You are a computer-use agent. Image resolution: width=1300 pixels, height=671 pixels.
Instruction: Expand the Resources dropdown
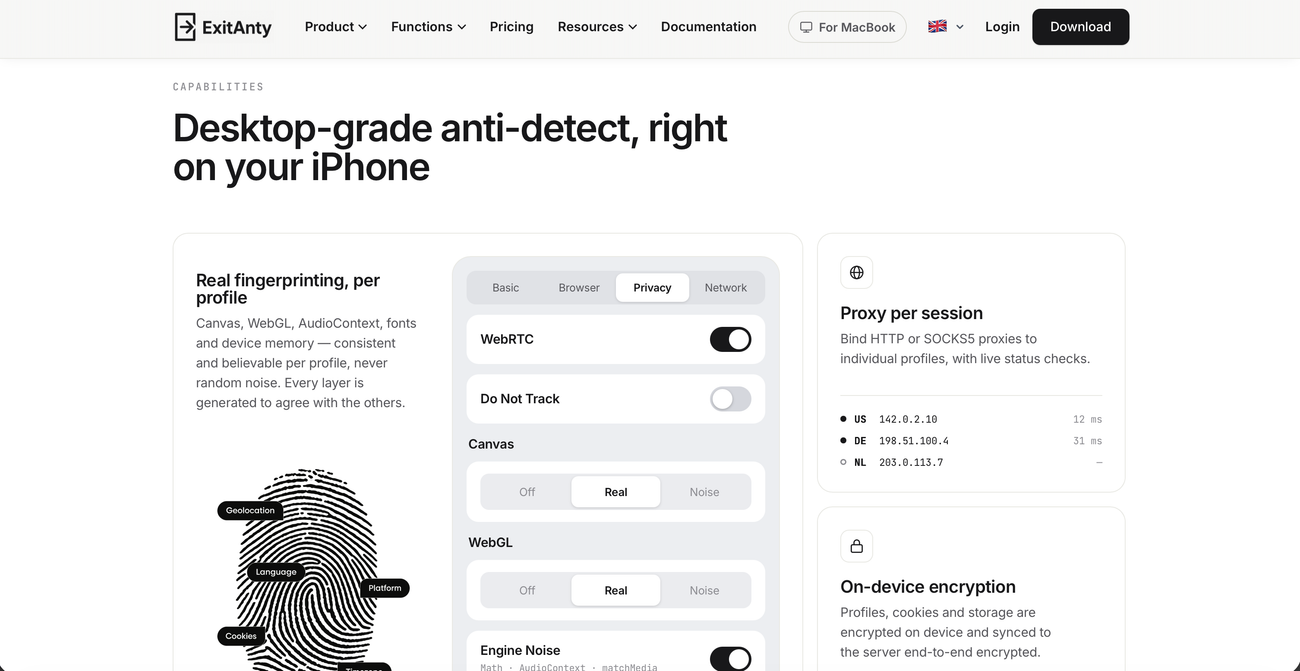point(597,27)
